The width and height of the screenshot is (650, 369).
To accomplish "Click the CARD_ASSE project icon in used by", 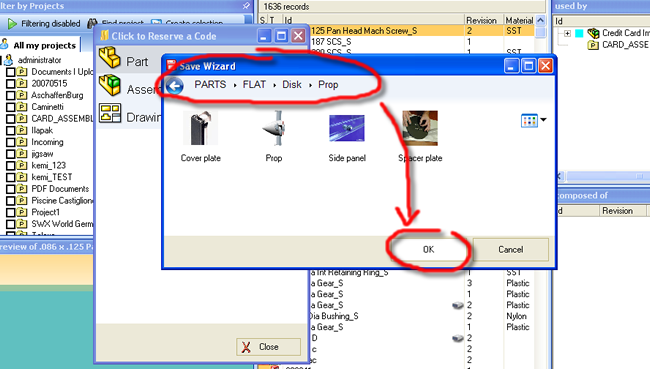I will (594, 45).
